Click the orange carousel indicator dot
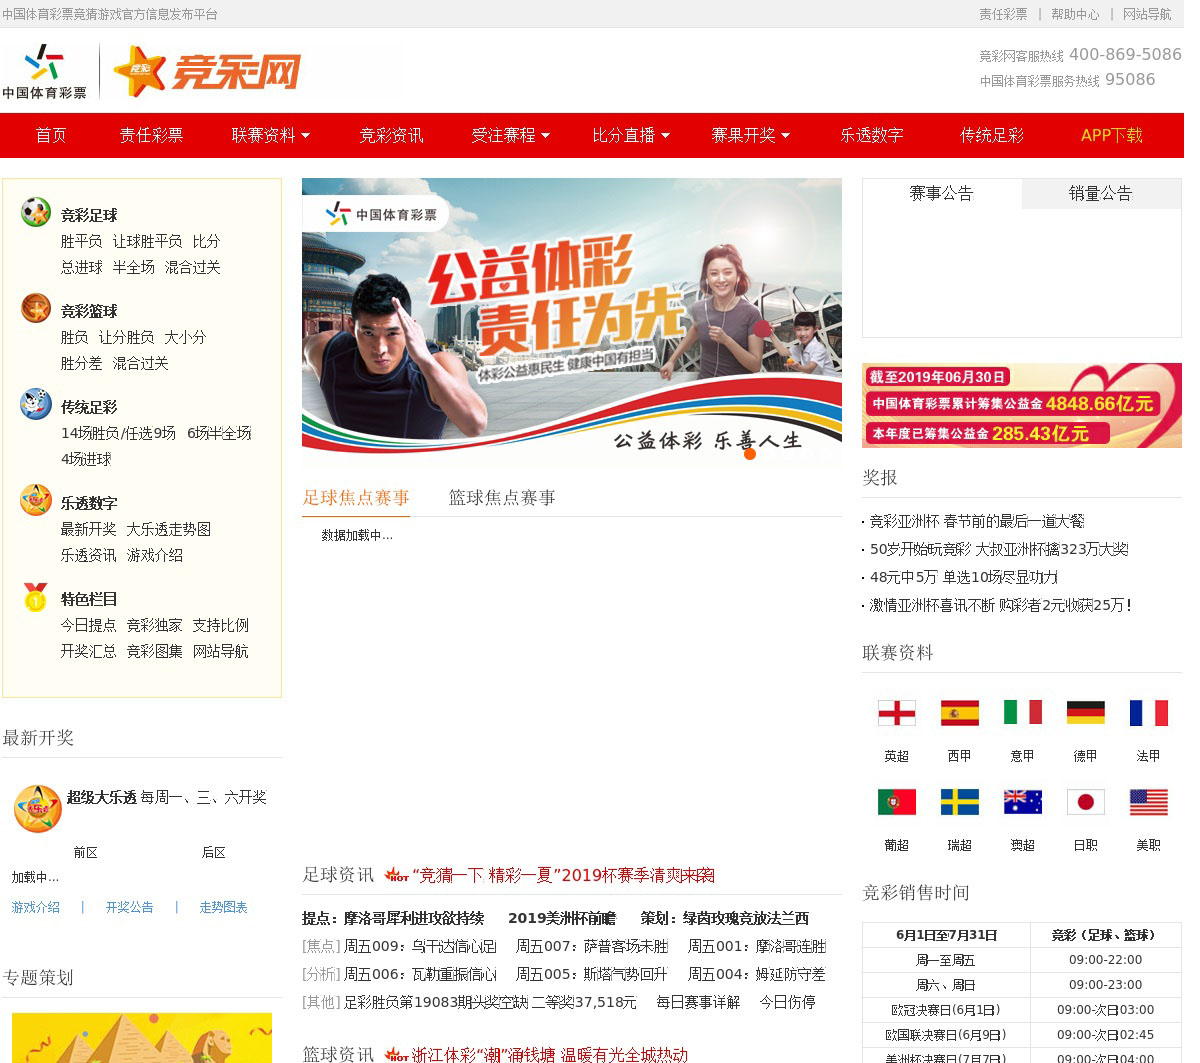 coord(750,454)
